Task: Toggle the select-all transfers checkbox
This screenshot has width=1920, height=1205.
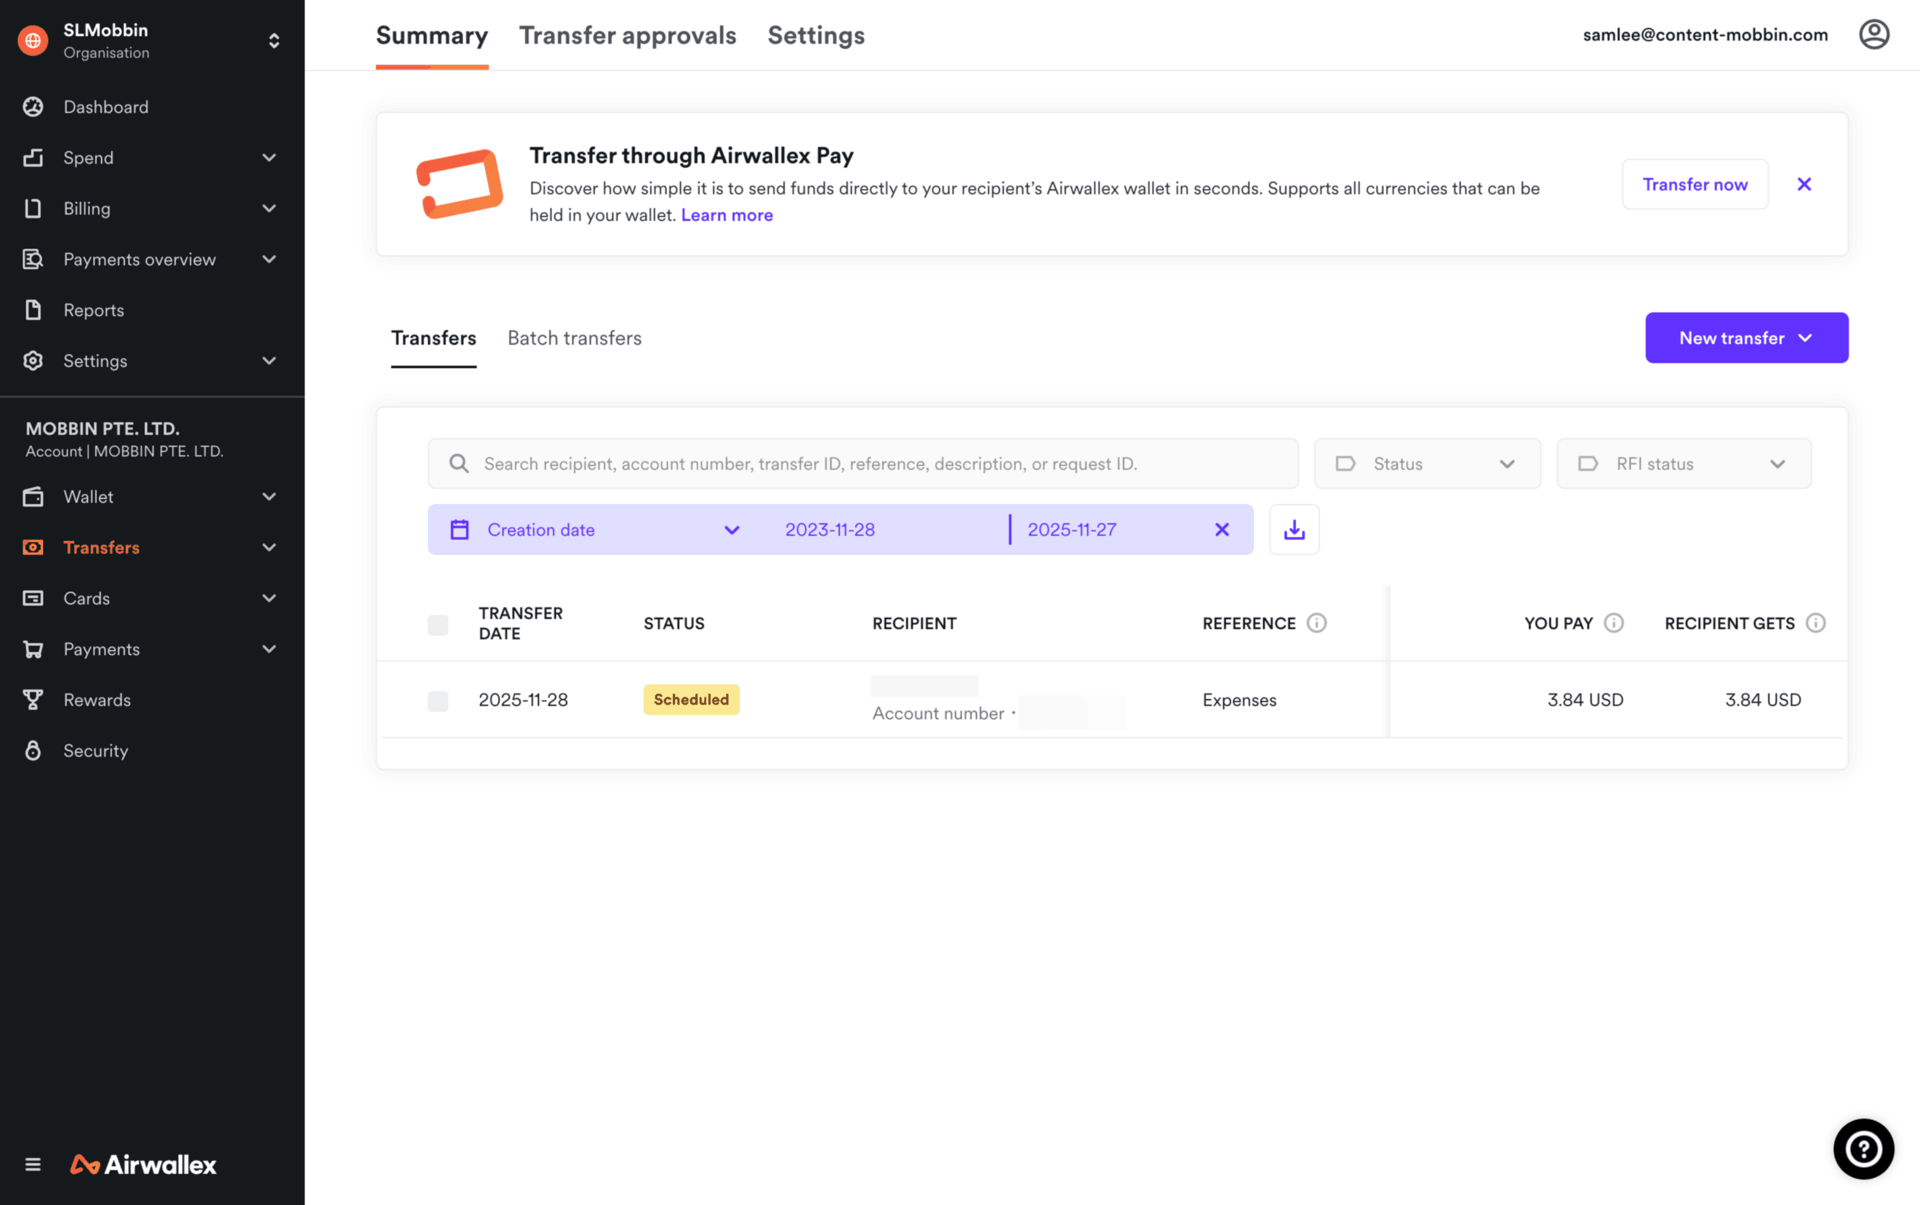Action: 438,625
